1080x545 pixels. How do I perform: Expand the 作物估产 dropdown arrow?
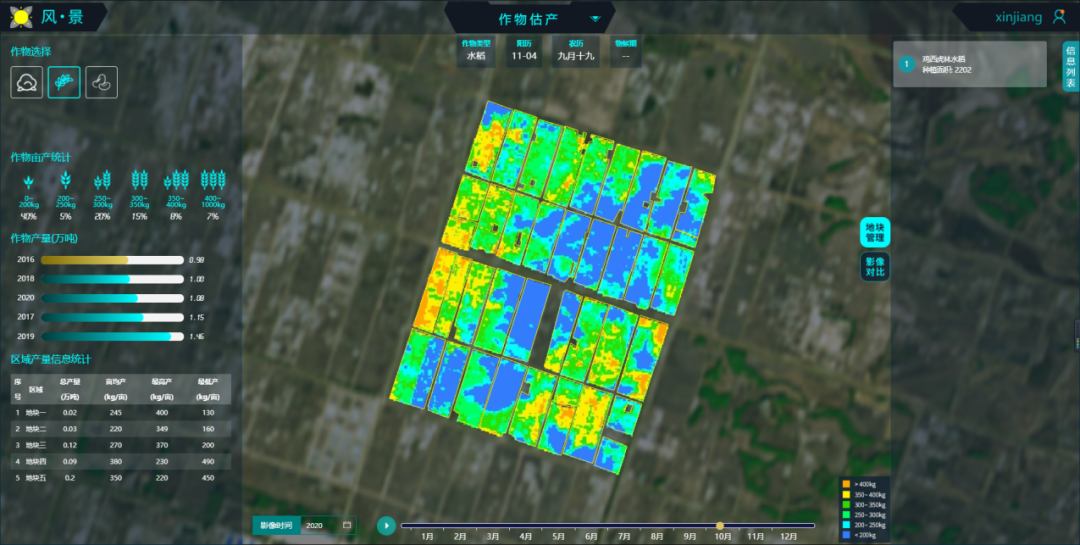(x=596, y=18)
